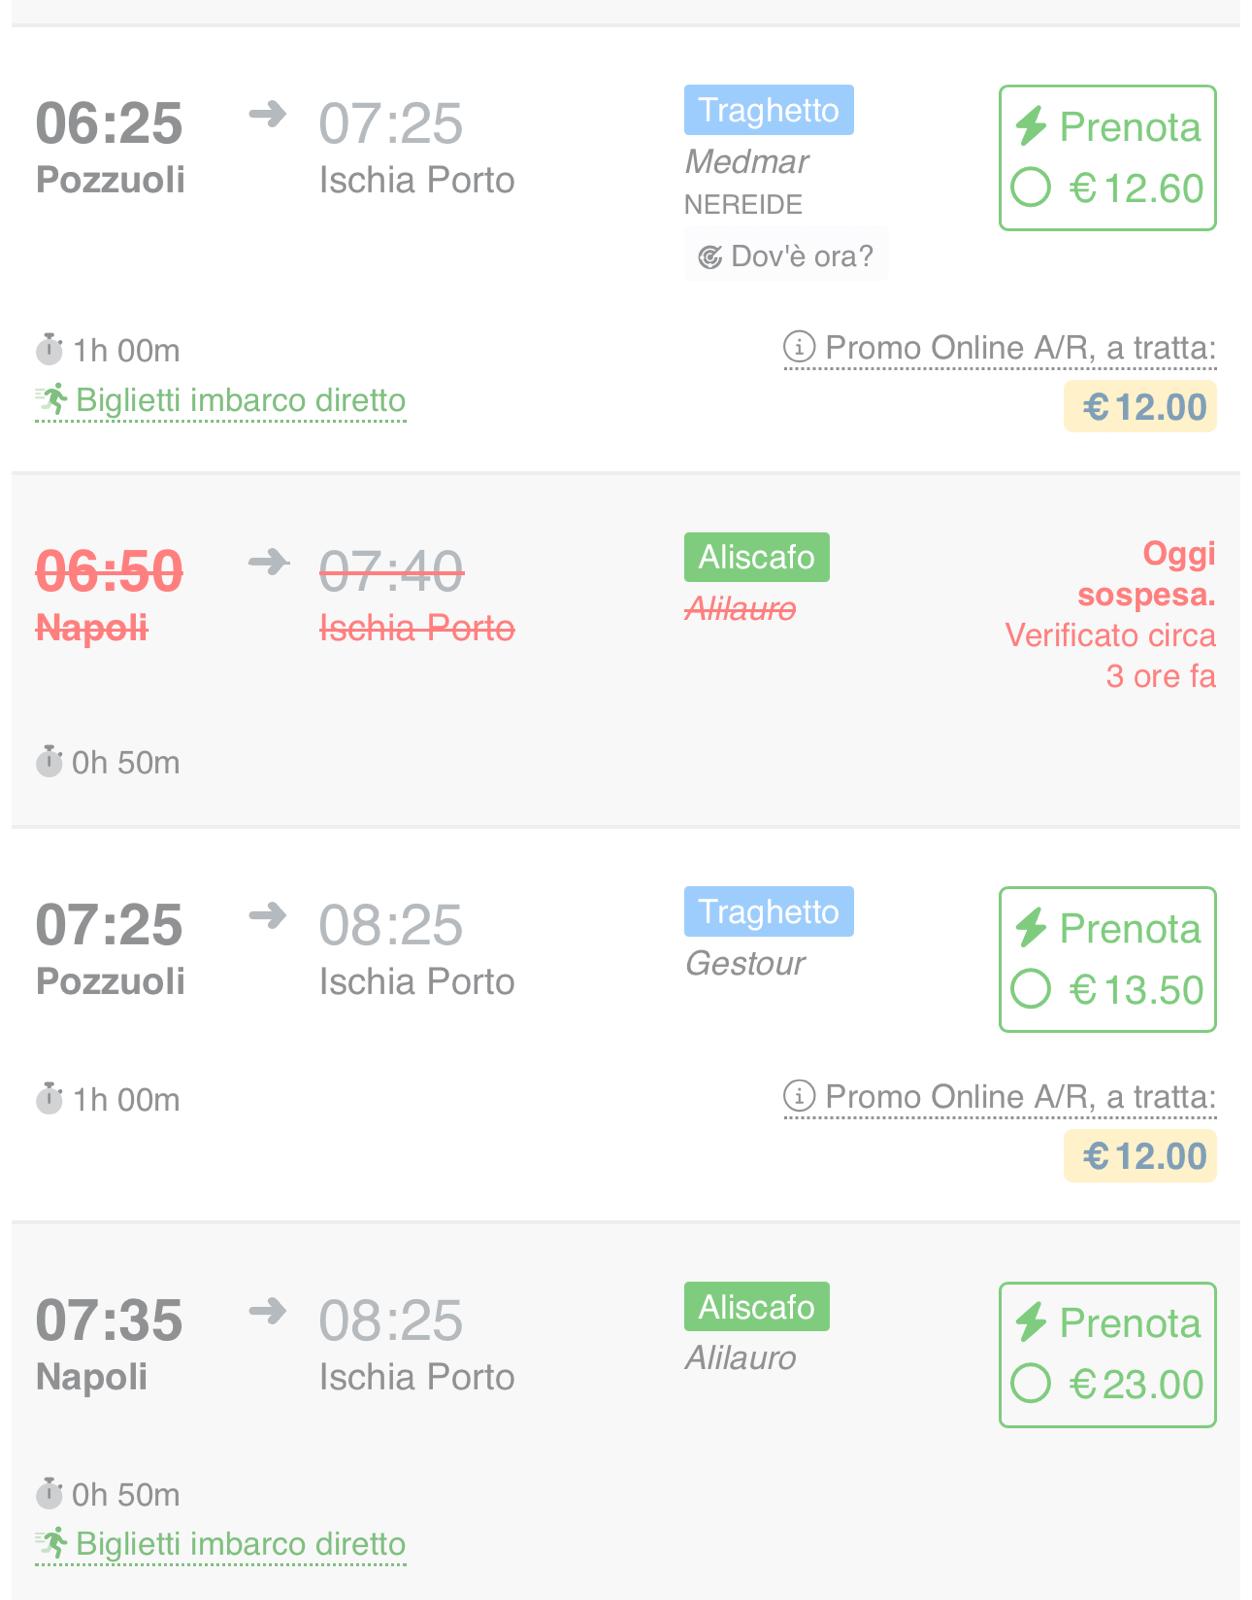The height and width of the screenshot is (1600, 1252).
Task: Click the lightning bolt icon on Alilauro Prenota
Action: pyautogui.click(x=1031, y=1322)
